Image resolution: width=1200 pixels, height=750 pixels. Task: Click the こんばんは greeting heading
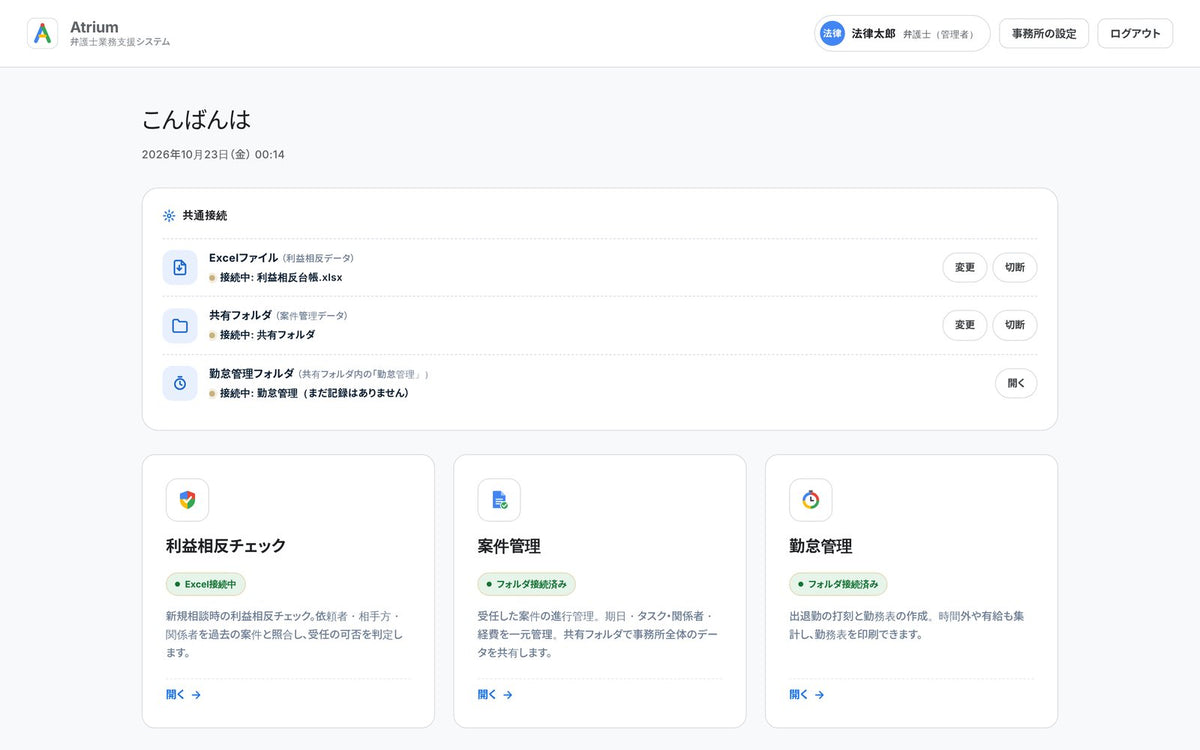coord(196,120)
